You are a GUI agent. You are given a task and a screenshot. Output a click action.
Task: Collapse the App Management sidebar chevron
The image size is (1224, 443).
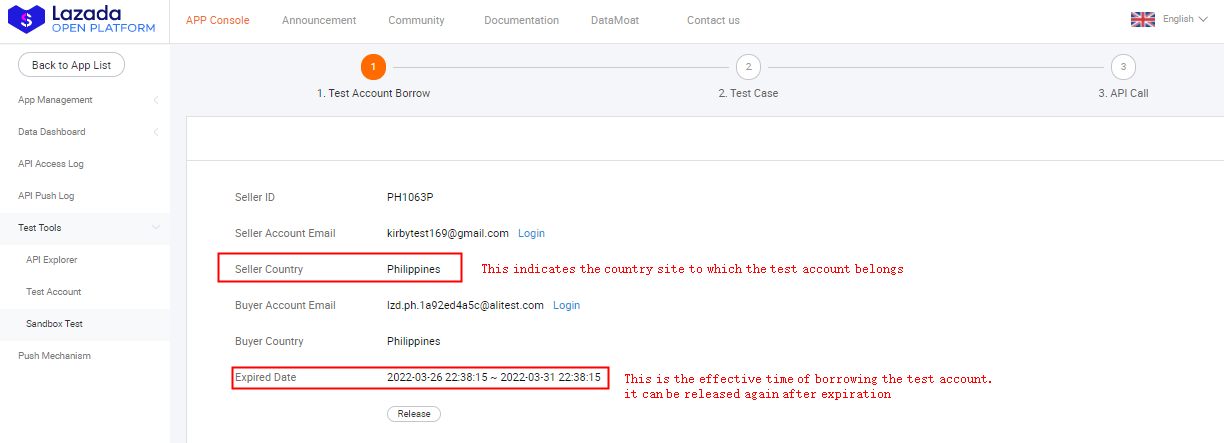click(x=156, y=100)
